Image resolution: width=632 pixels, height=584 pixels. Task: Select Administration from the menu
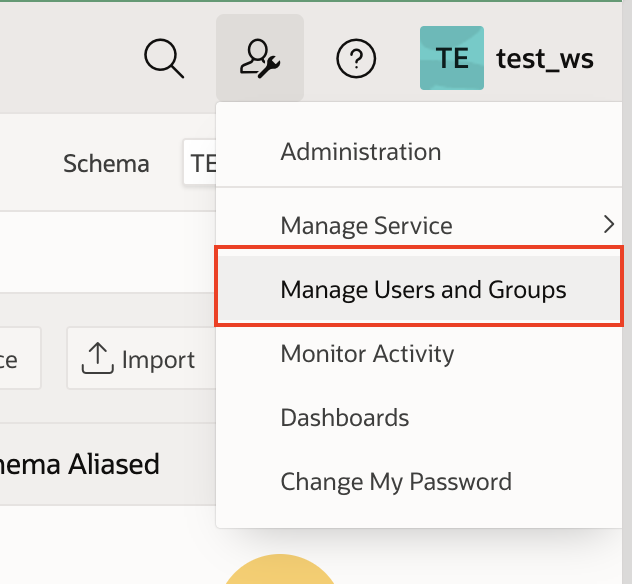pos(419,152)
